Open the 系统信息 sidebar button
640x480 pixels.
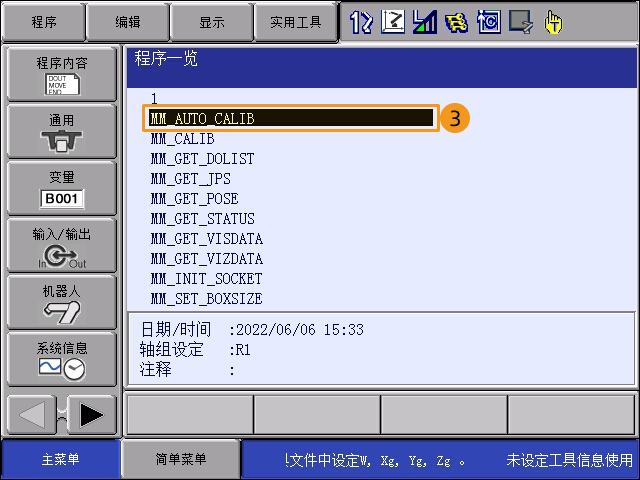[x=62, y=360]
